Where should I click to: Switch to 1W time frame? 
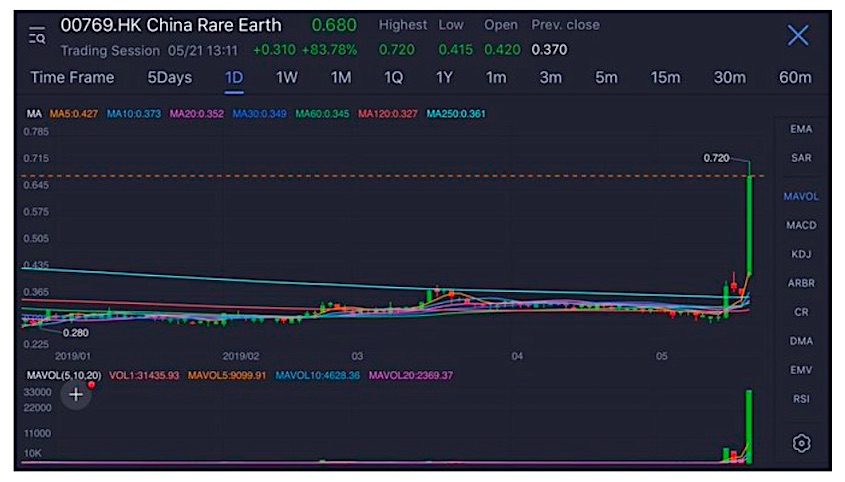pos(287,78)
